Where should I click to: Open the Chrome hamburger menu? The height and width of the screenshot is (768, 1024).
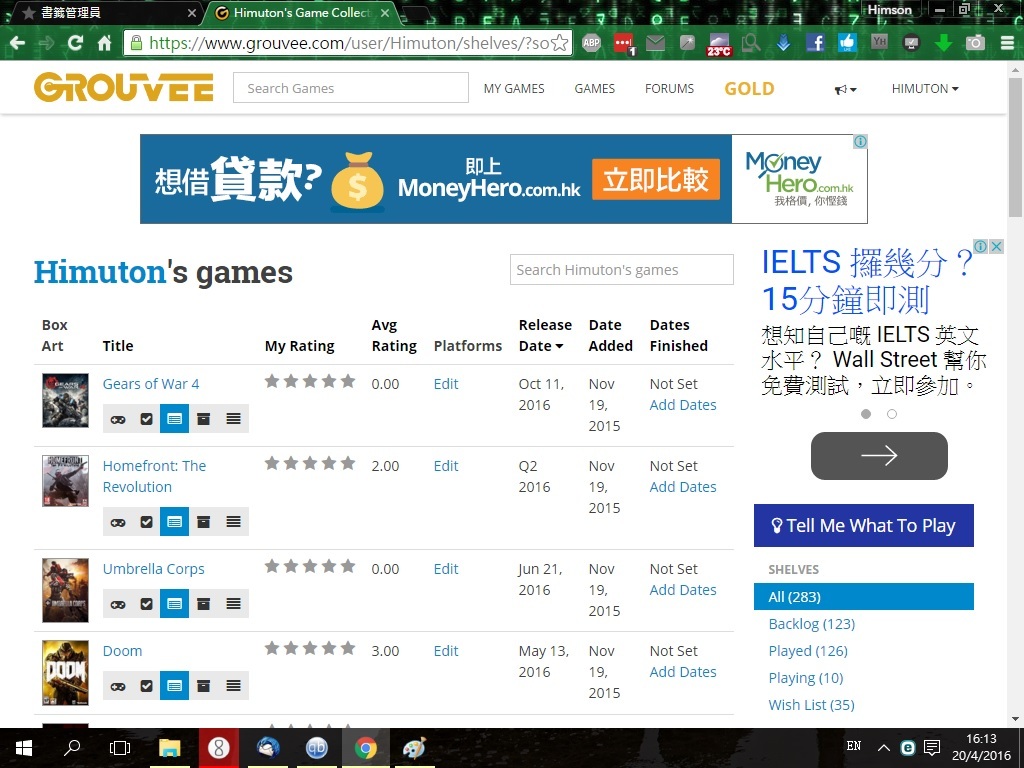click(1007, 43)
